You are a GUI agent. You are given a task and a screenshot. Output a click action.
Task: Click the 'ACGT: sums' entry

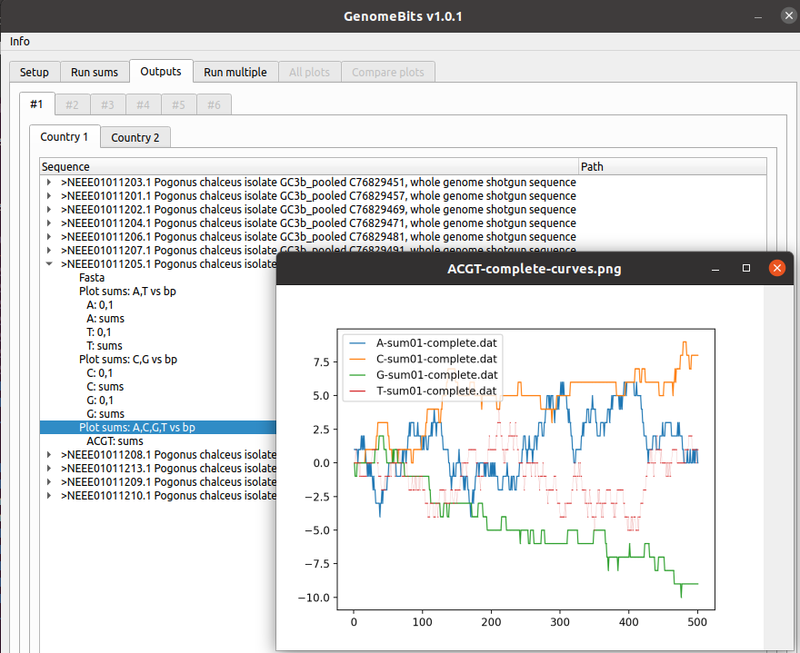coord(115,440)
